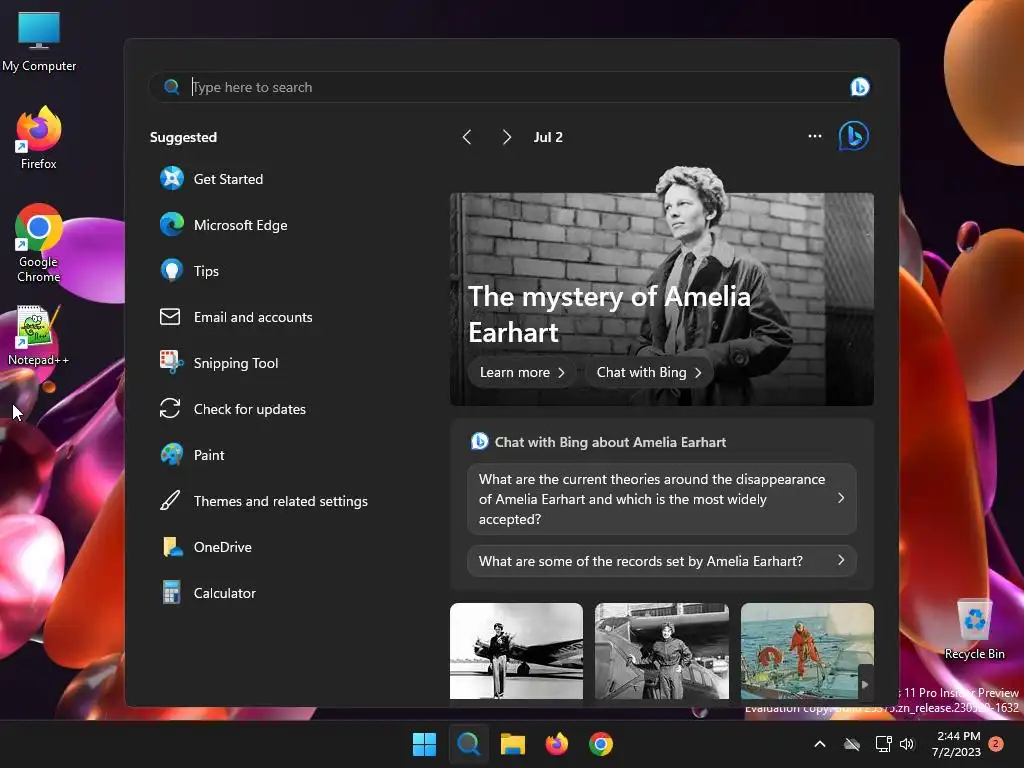Open Firefox from the taskbar
The image size is (1024, 768).
click(556, 744)
